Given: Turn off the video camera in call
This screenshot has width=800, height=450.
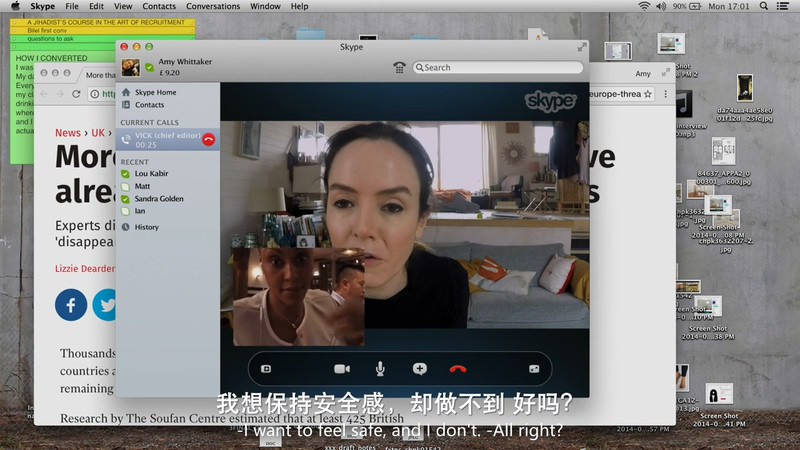Looking at the screenshot, I should pyautogui.click(x=341, y=368).
